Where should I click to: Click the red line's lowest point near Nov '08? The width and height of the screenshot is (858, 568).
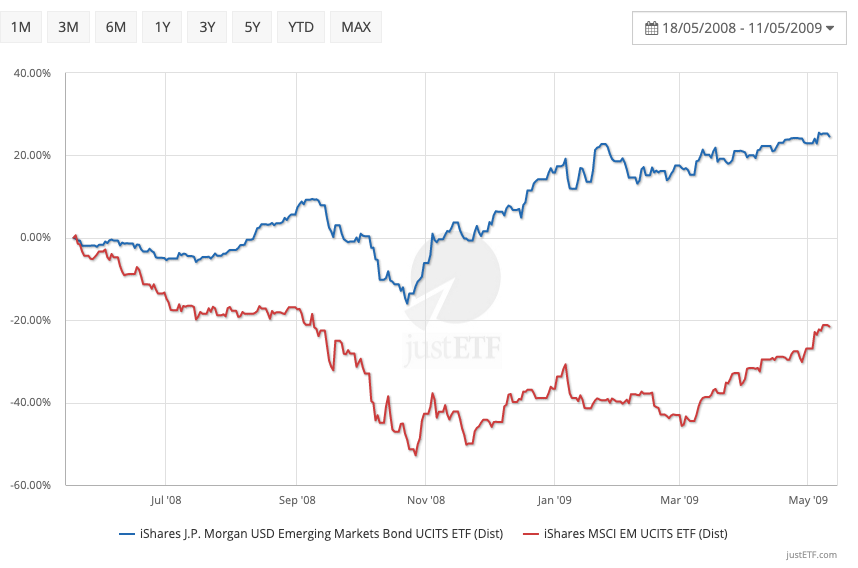(415, 455)
